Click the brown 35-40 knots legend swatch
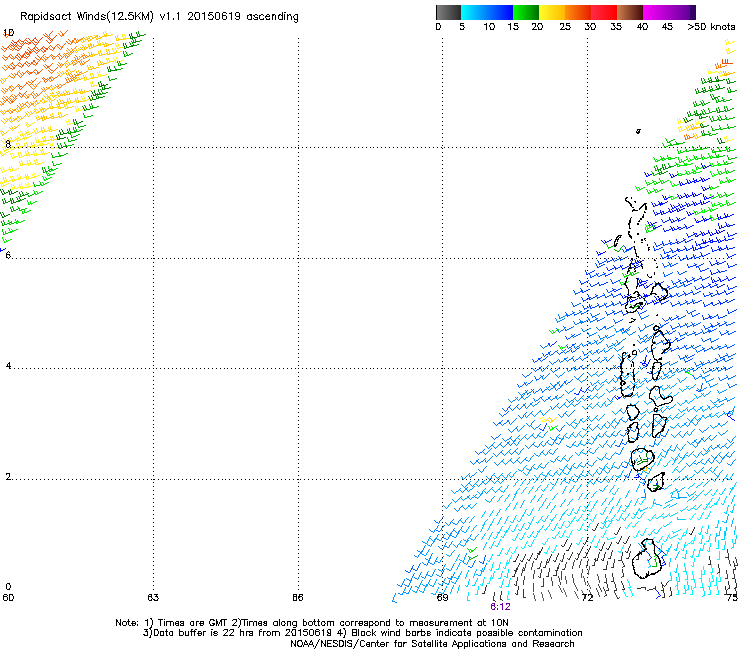The image size is (740, 650). pyautogui.click(x=630, y=12)
